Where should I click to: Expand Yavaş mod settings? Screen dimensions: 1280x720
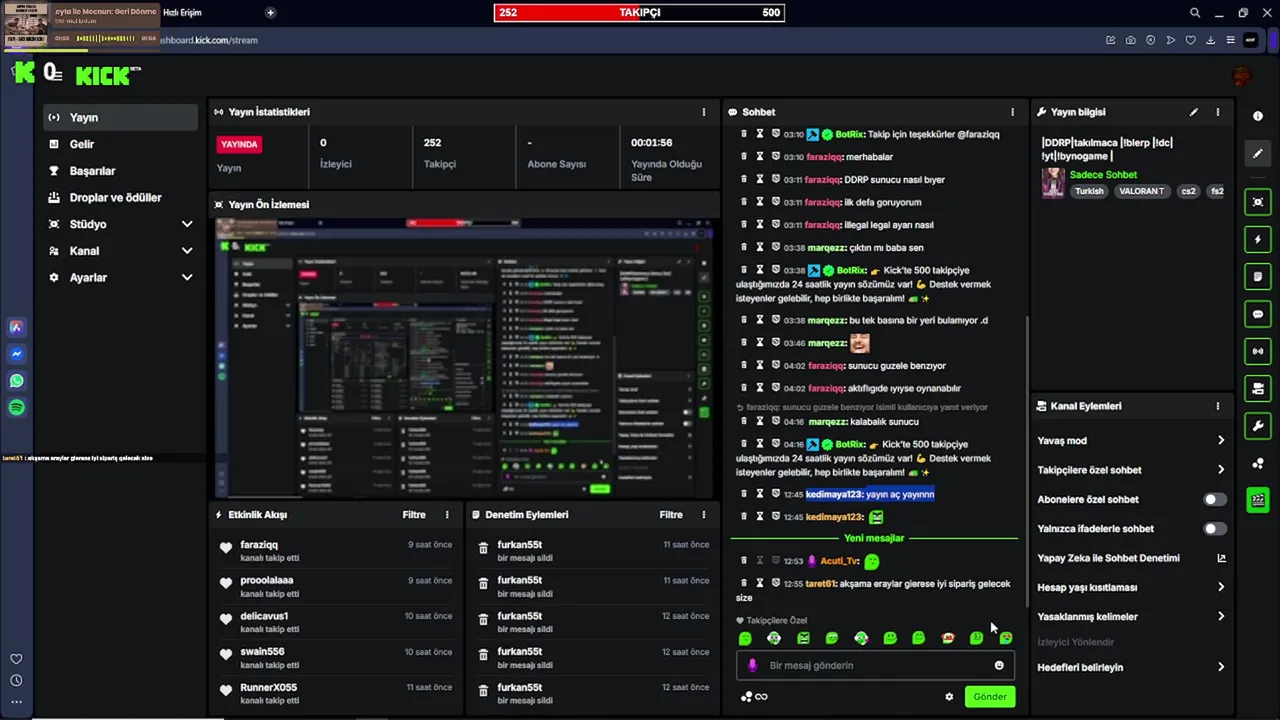[1131, 440]
